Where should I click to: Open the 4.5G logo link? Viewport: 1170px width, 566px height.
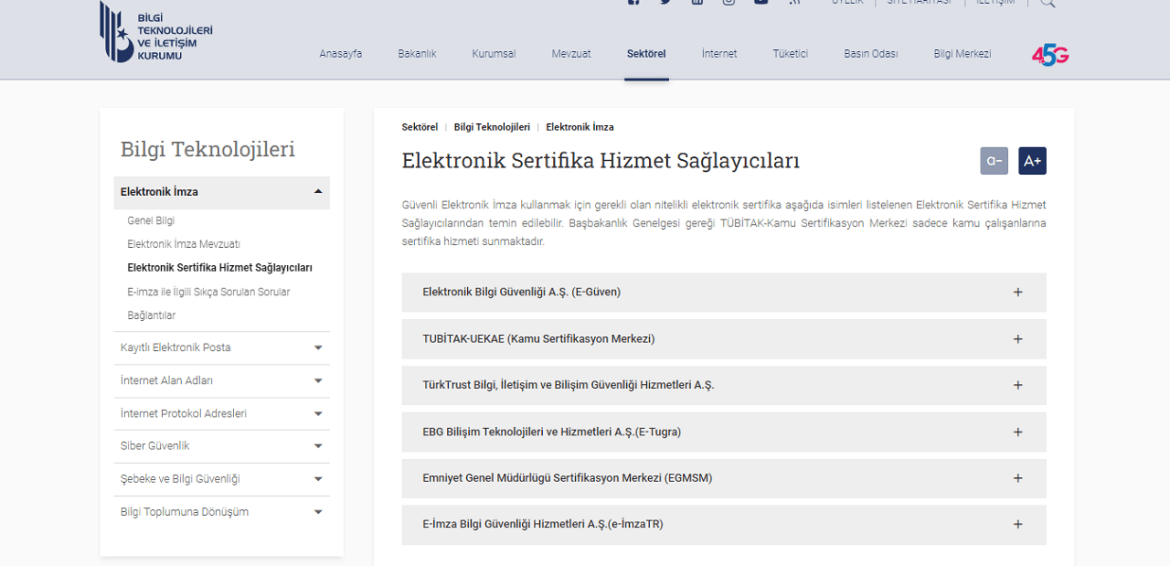pos(1050,55)
